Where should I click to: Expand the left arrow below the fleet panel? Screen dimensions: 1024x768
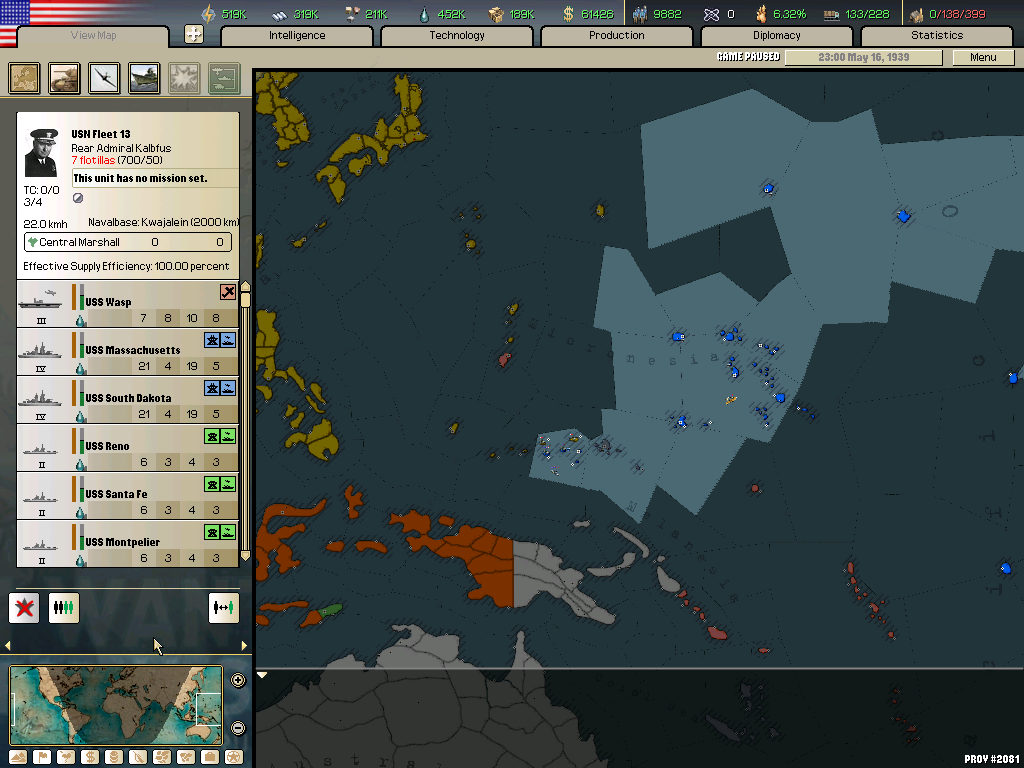[9, 646]
